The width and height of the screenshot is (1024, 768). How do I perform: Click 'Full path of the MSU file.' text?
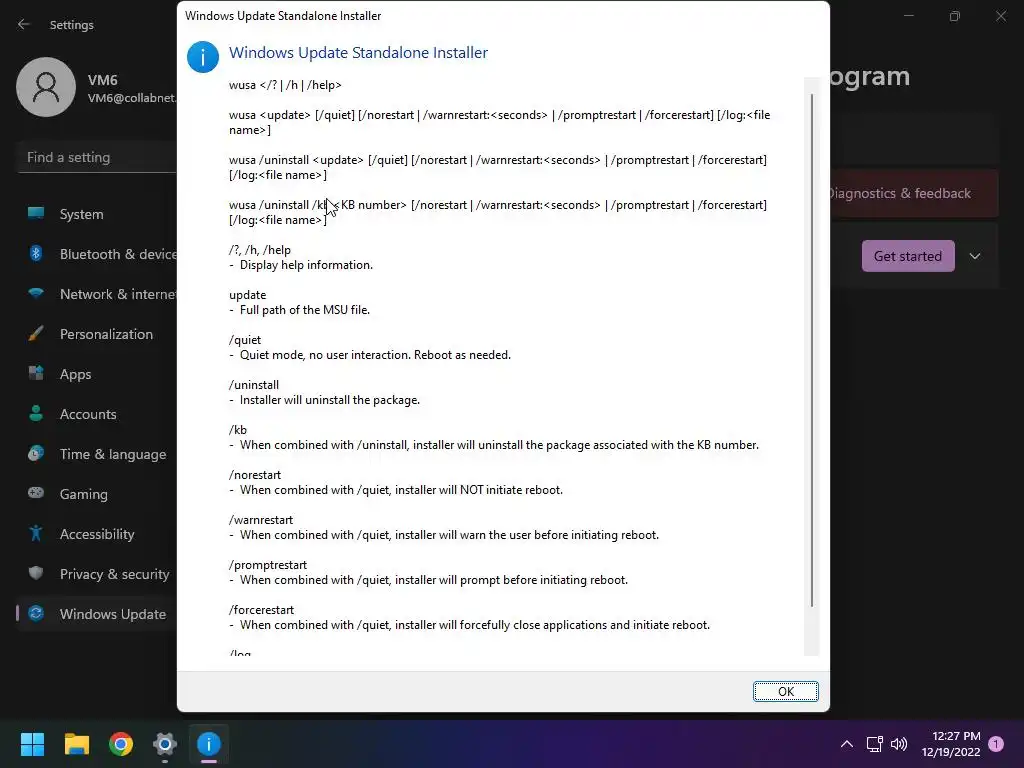point(305,310)
